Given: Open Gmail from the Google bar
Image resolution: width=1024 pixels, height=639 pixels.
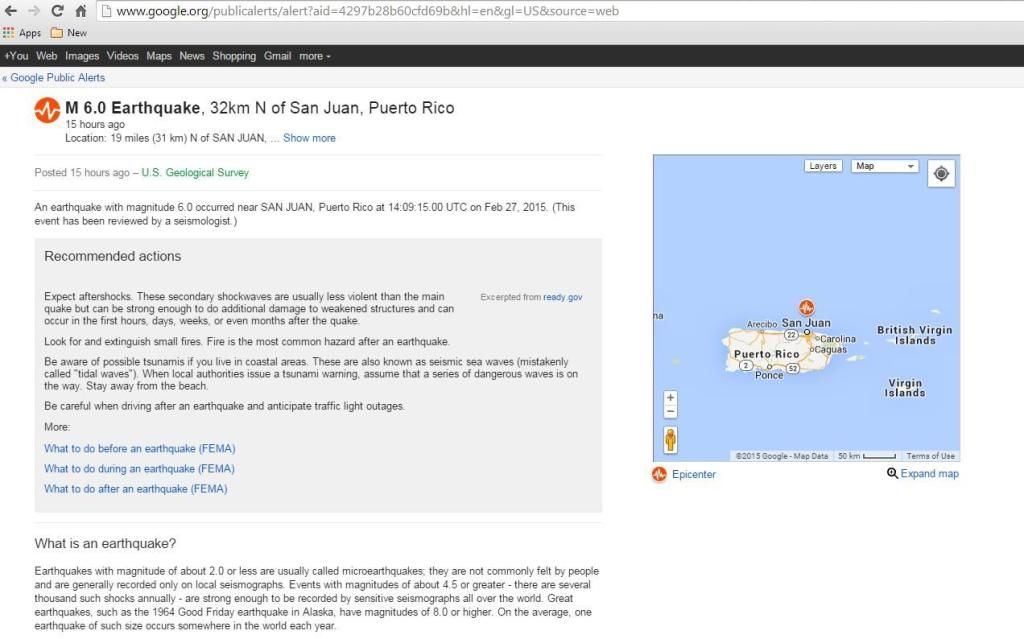Looking at the screenshot, I should point(277,56).
